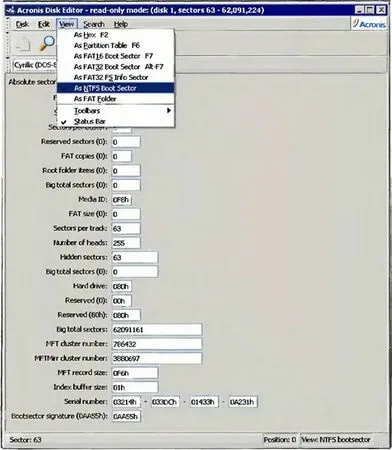Click the Bootsector signature field

pos(126,416)
